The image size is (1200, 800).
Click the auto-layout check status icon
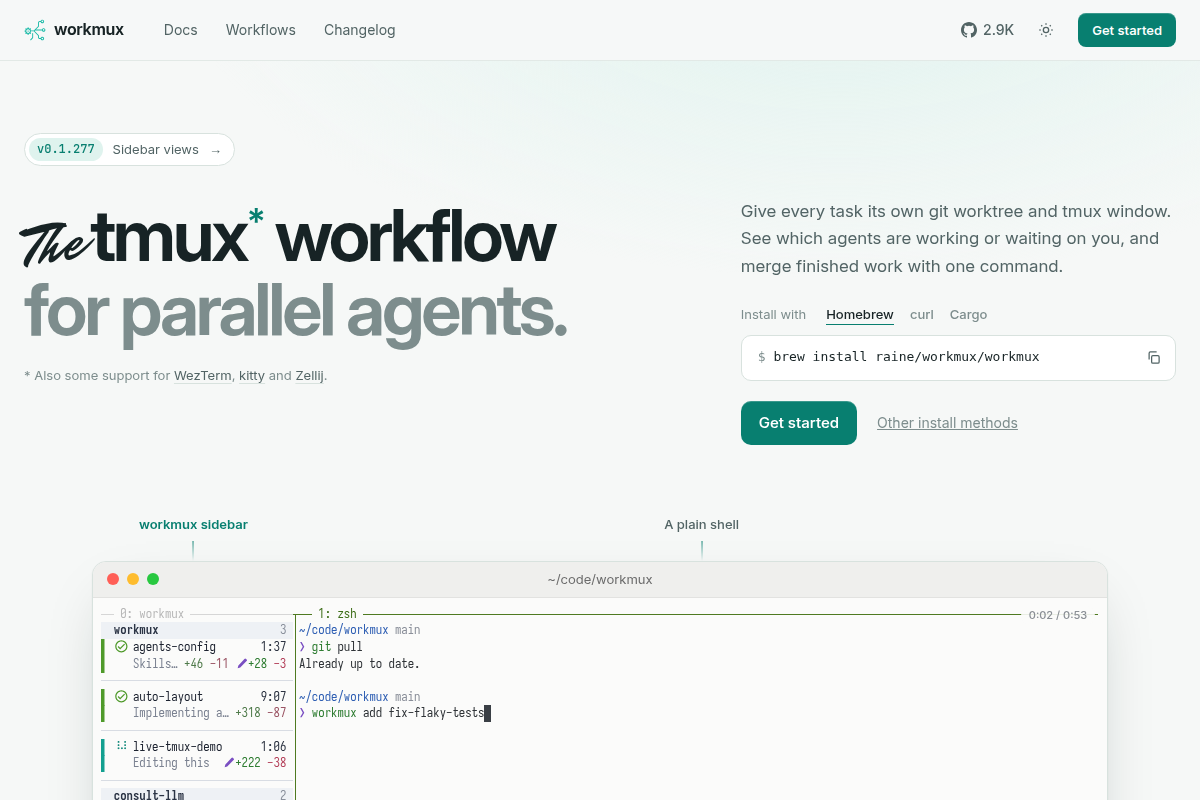[x=122, y=697]
